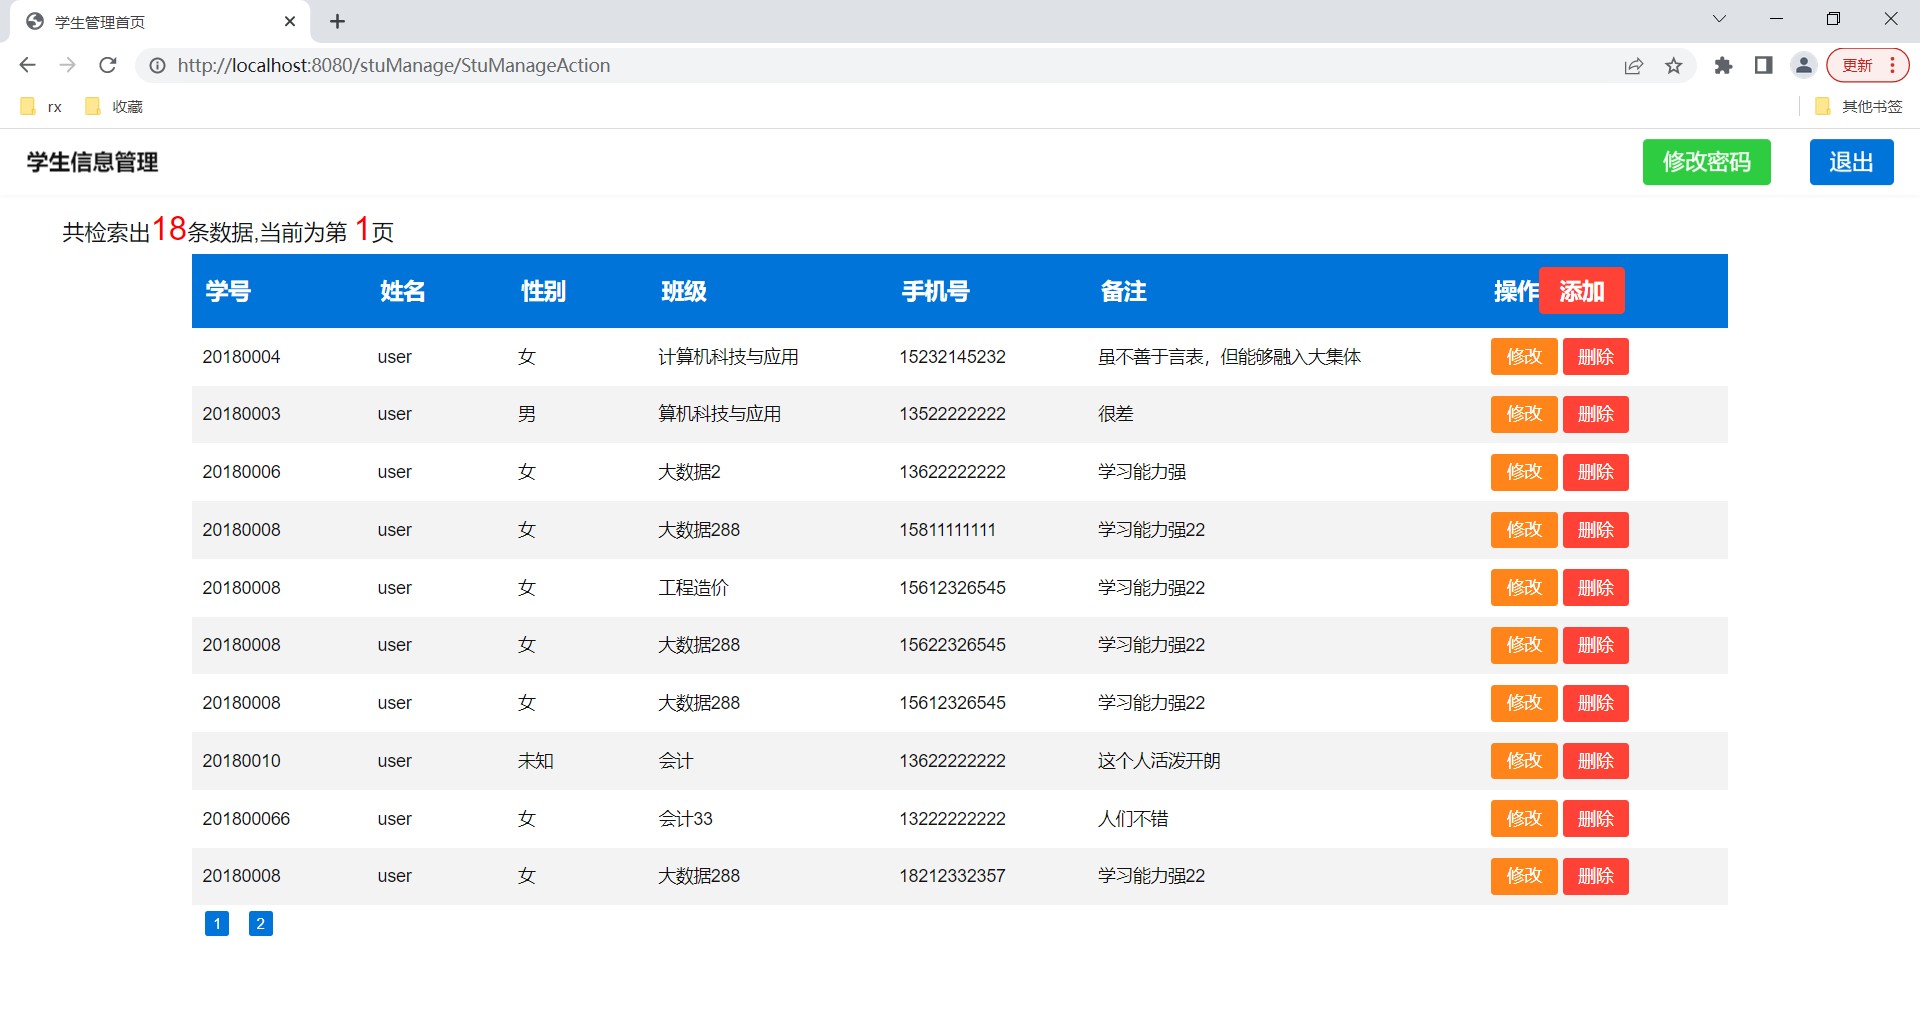Viewport: 1920px width, 1030px height.
Task: Open the rx bookmark folder
Action: tap(41, 106)
